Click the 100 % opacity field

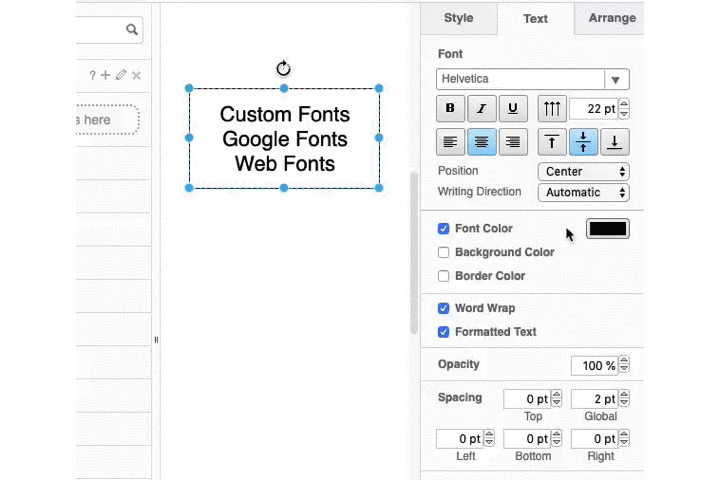pyautogui.click(x=595, y=366)
